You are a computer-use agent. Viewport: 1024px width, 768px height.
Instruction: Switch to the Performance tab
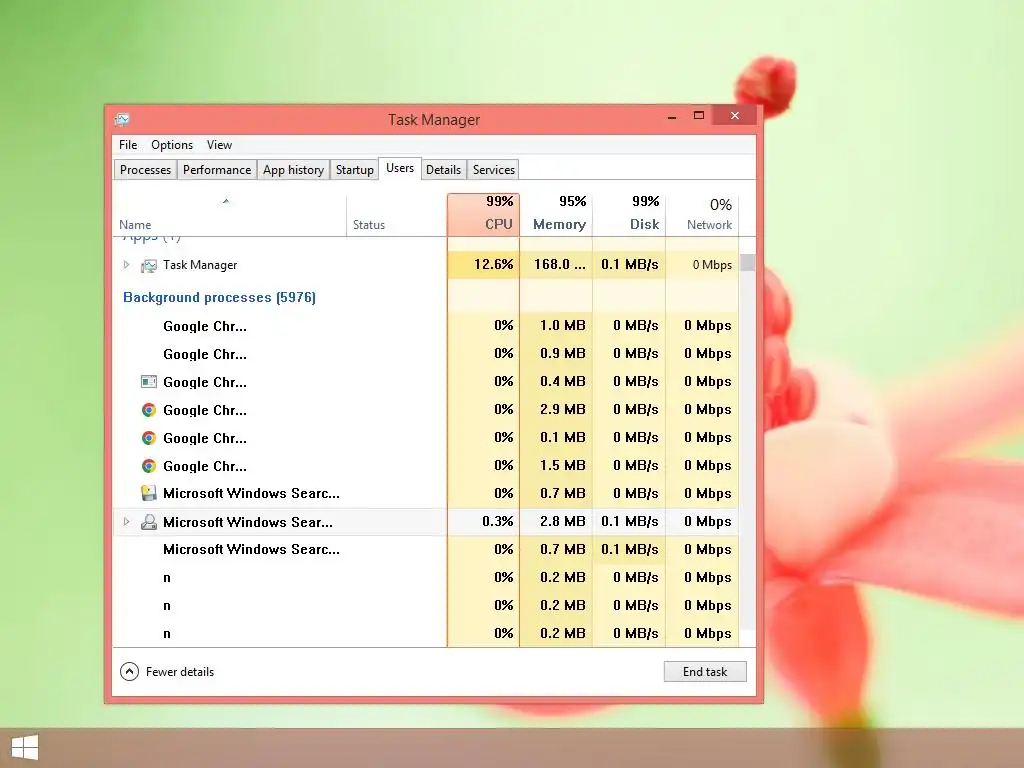coord(217,170)
